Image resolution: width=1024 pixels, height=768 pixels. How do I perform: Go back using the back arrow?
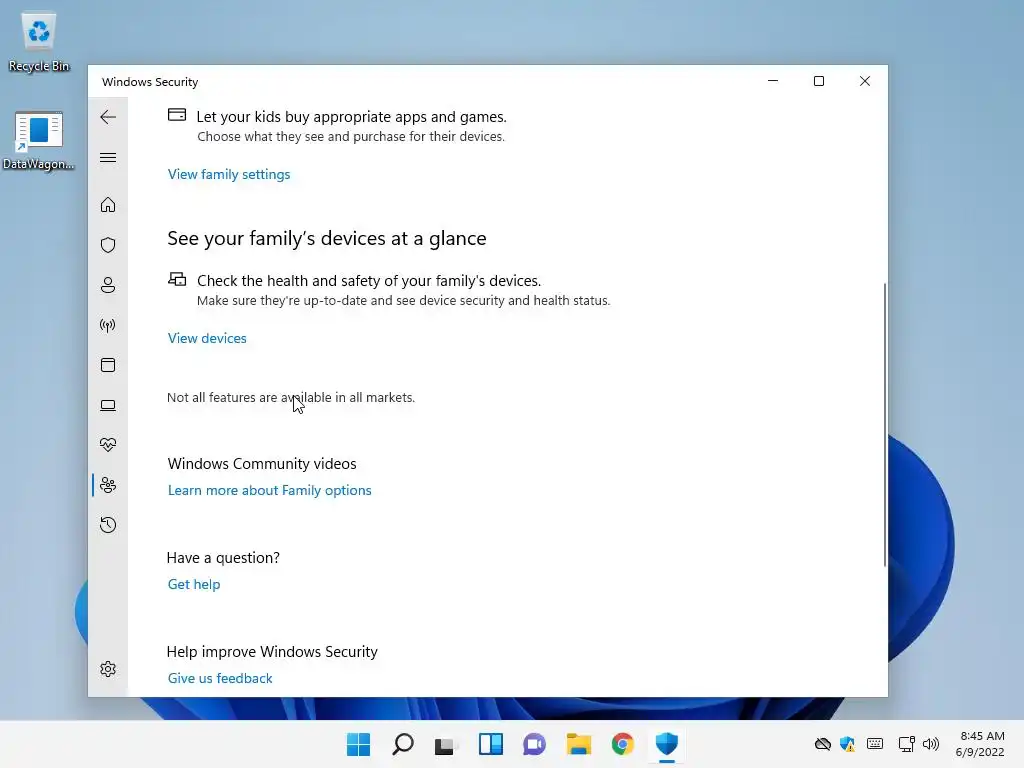tap(108, 117)
